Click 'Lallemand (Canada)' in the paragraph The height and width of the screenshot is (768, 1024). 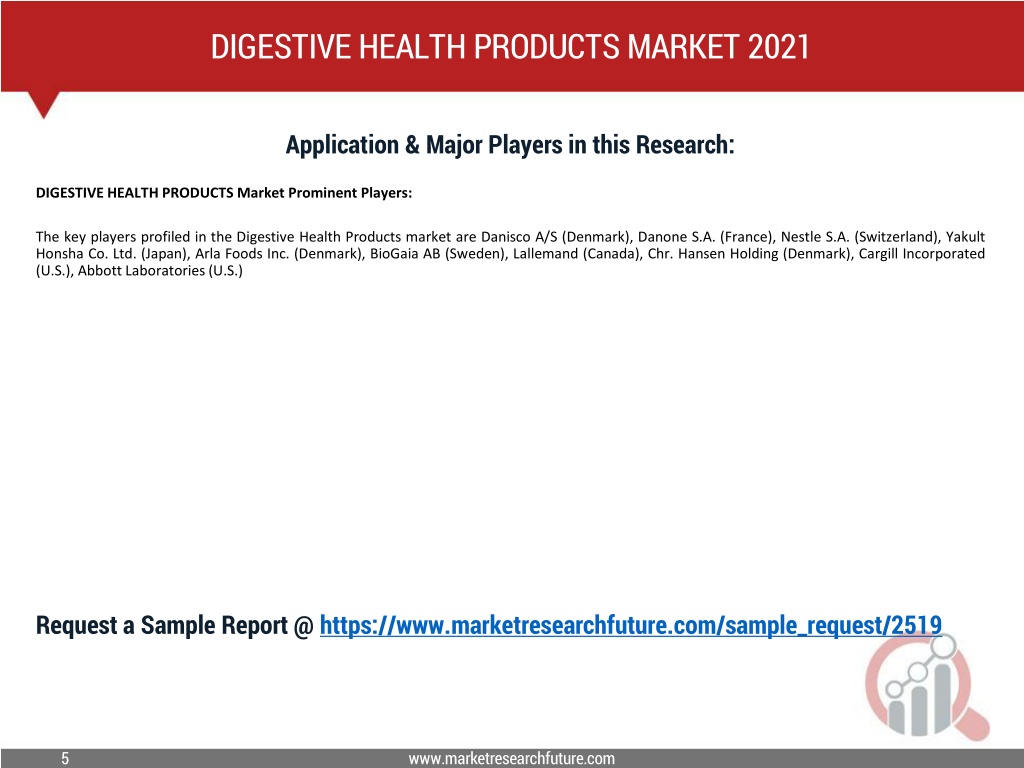point(576,253)
